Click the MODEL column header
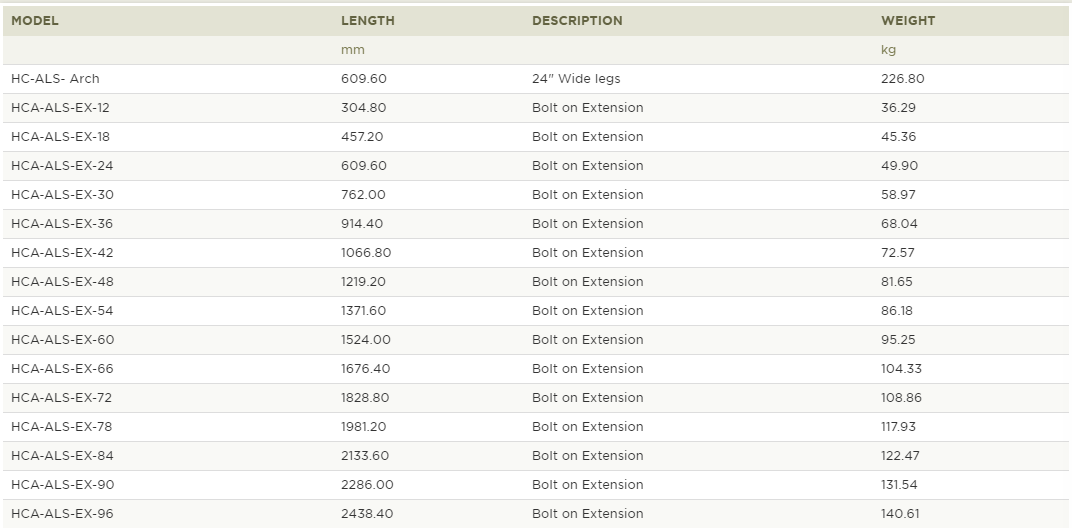1072x528 pixels. [x=35, y=21]
